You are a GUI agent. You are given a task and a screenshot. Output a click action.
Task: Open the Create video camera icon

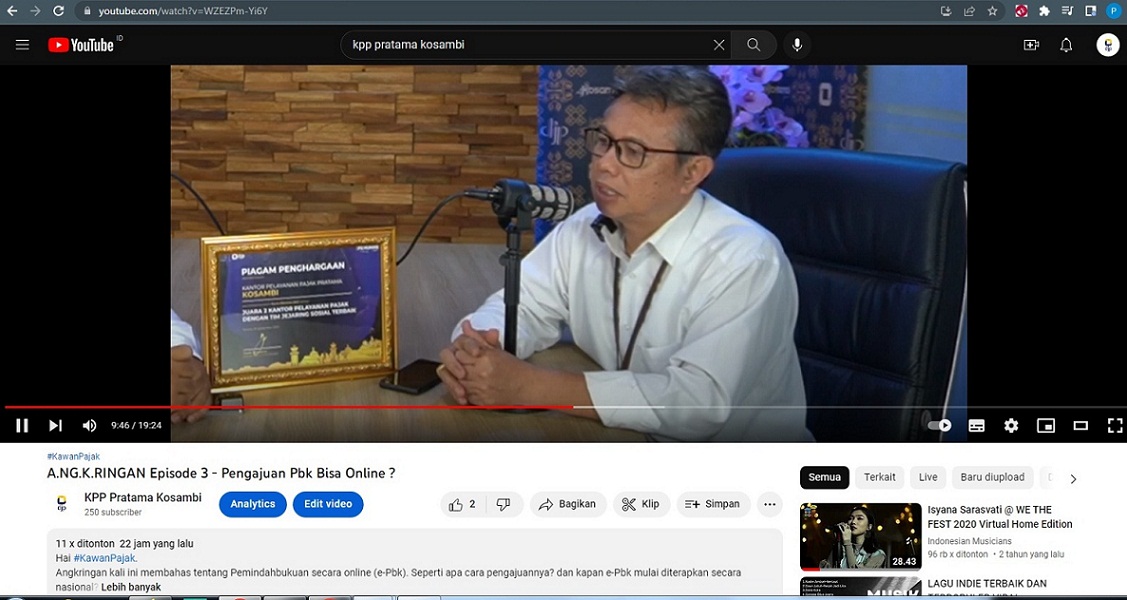(x=1031, y=45)
